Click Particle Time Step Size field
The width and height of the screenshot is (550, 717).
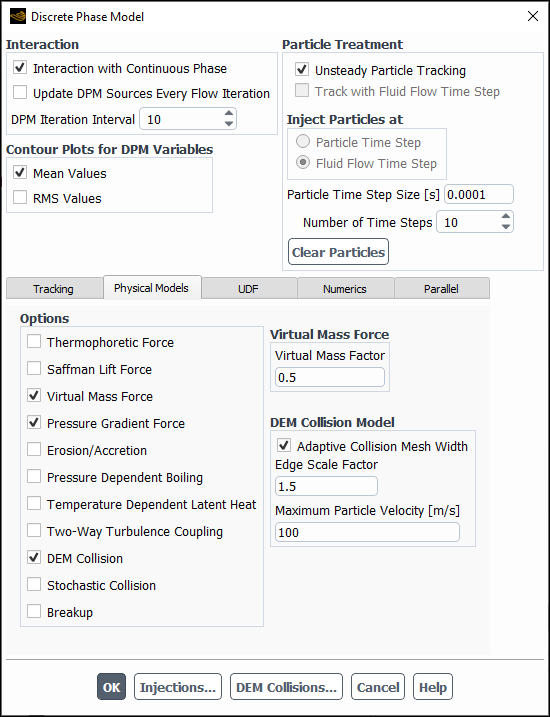click(x=479, y=194)
